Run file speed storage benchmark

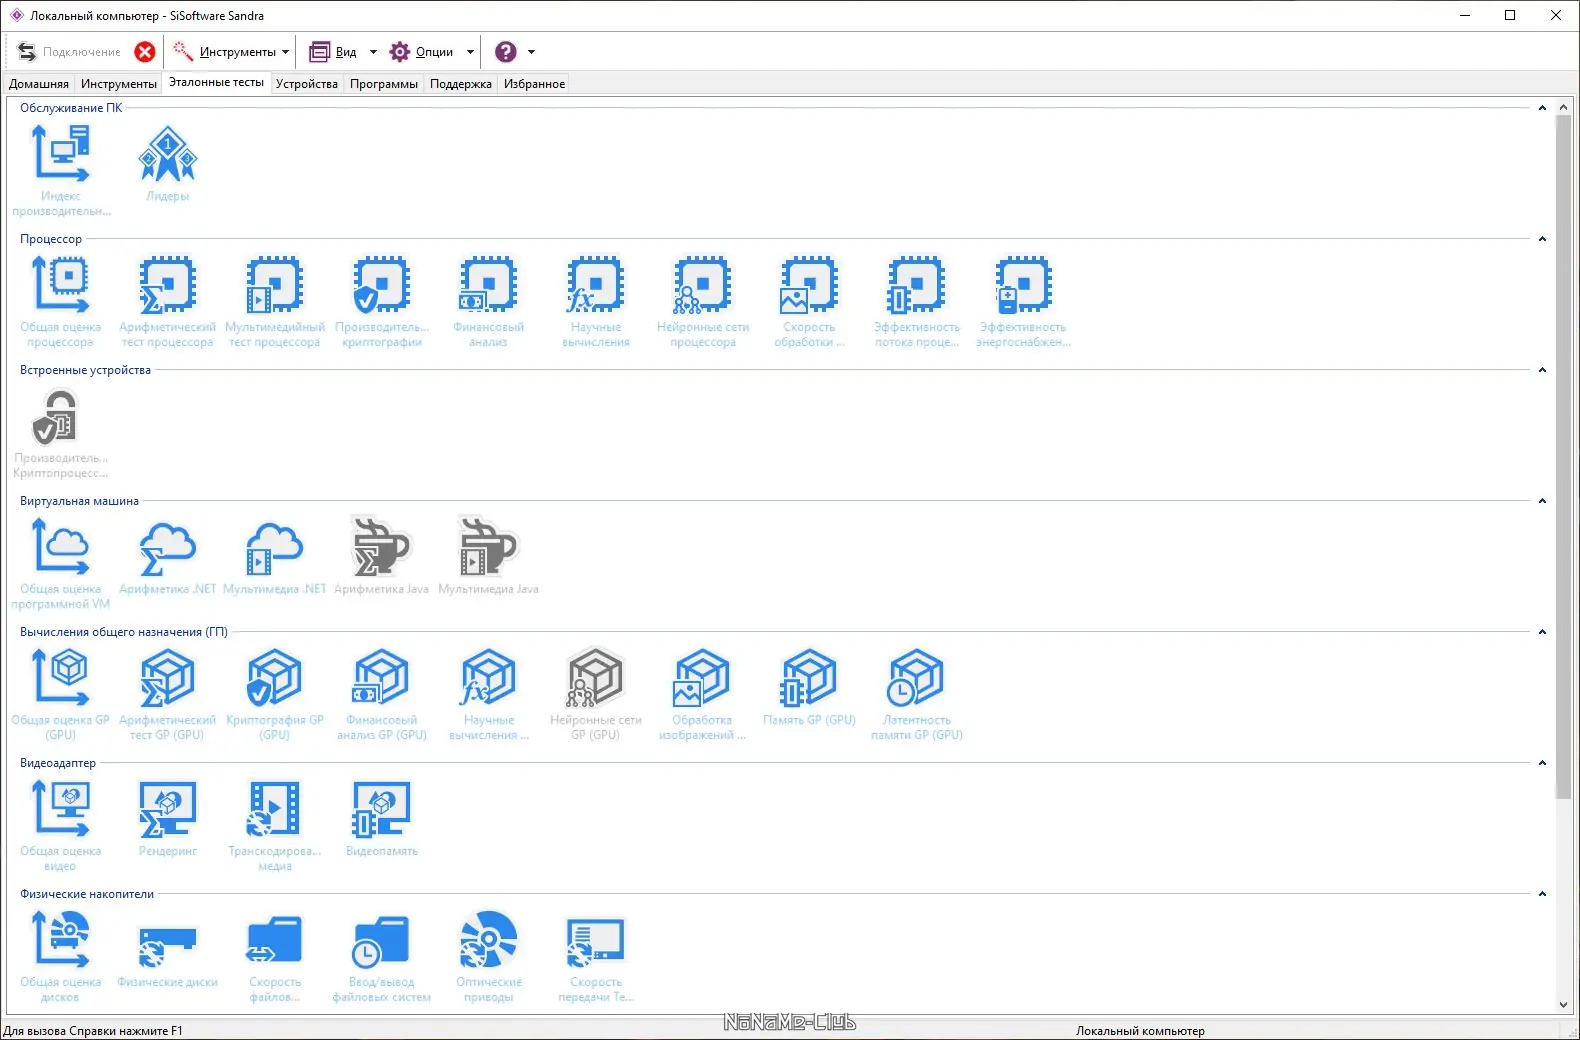(x=275, y=956)
